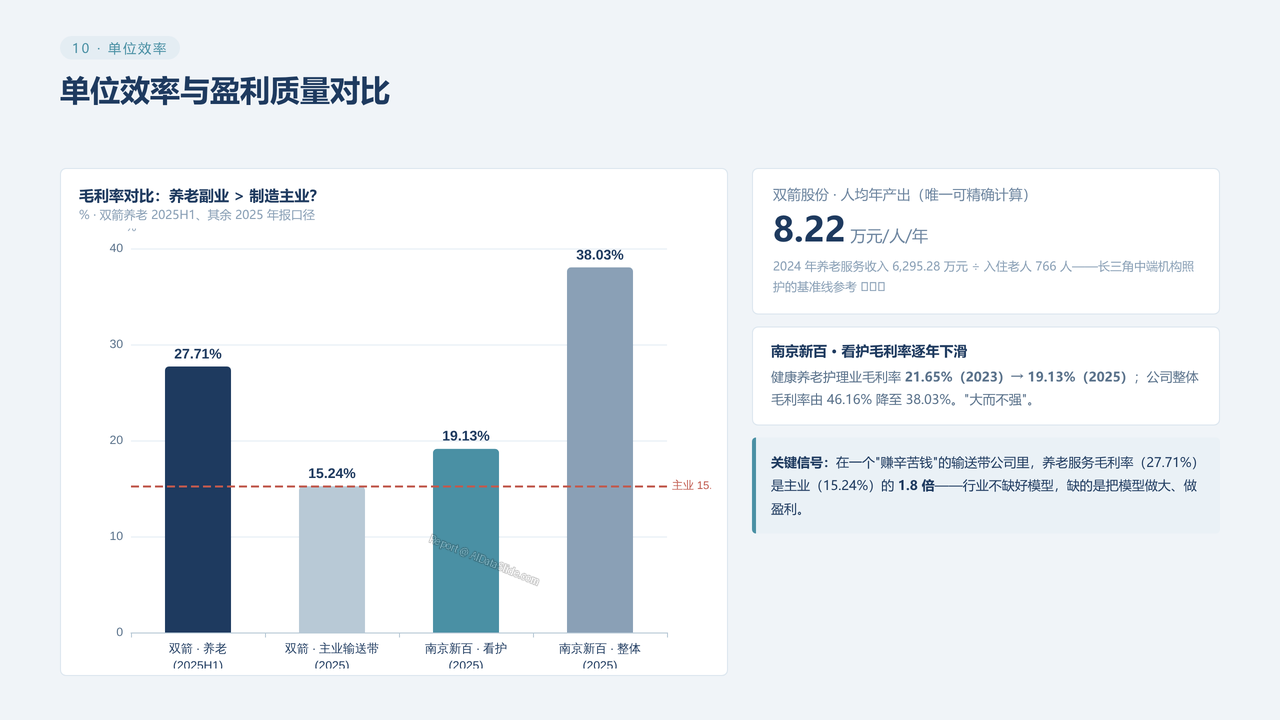Click the 19.13% bar value label
This screenshot has height=720, width=1280.
466,436
